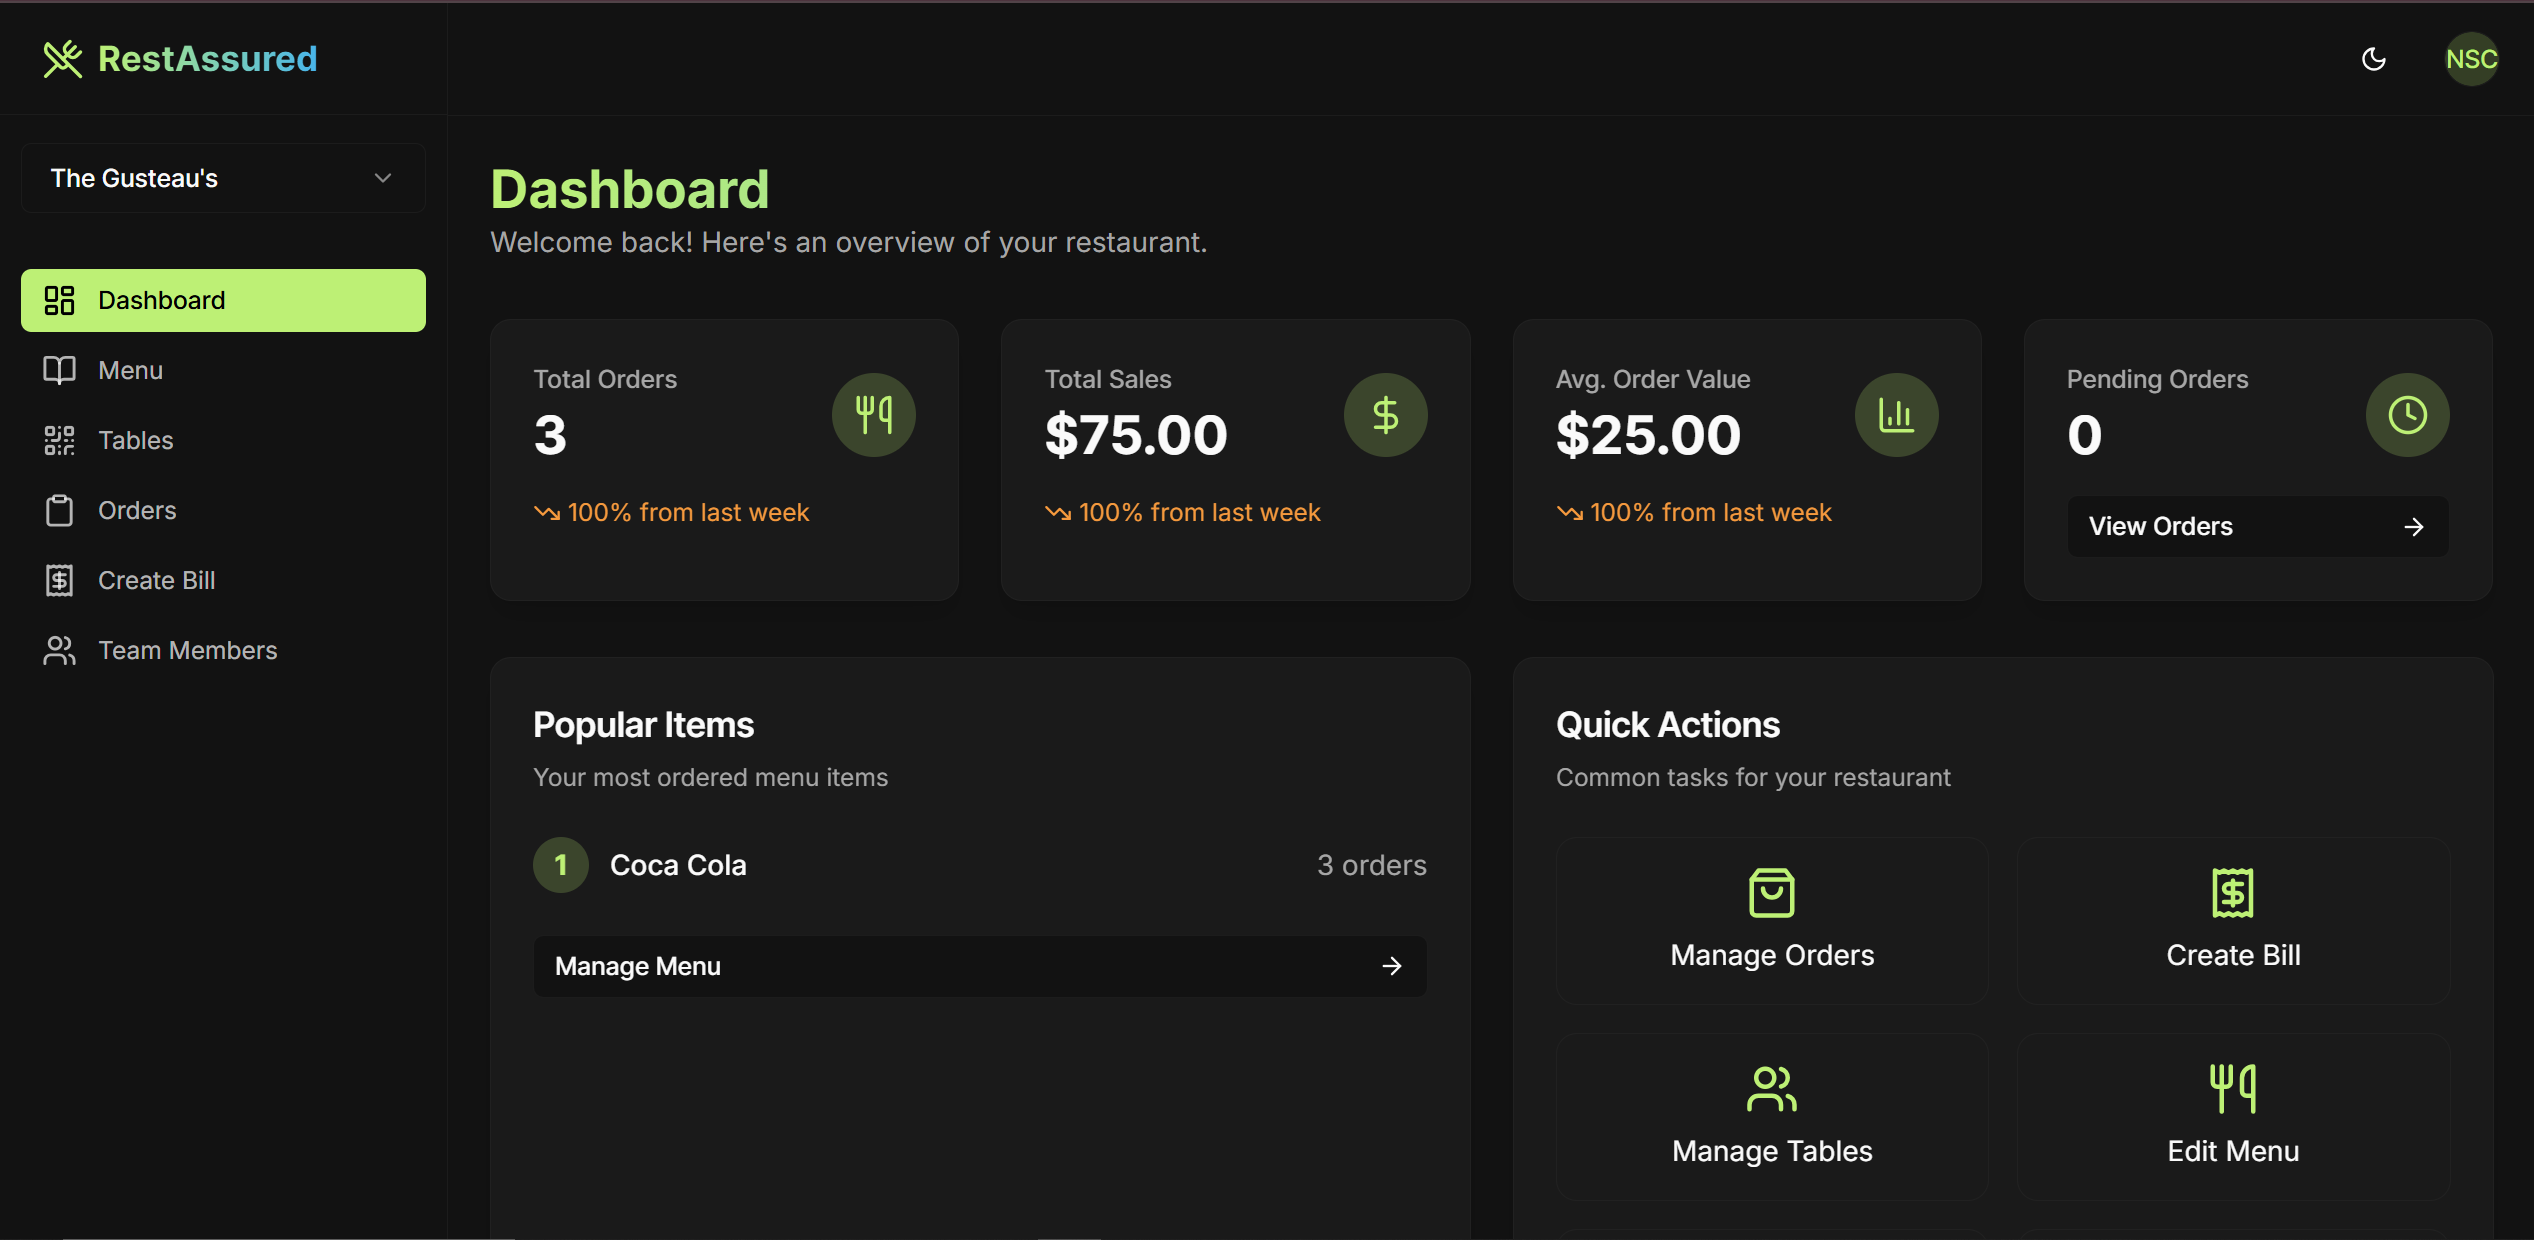The image size is (2534, 1240).
Task: Click the Total Orders count 3
Action: (550, 435)
